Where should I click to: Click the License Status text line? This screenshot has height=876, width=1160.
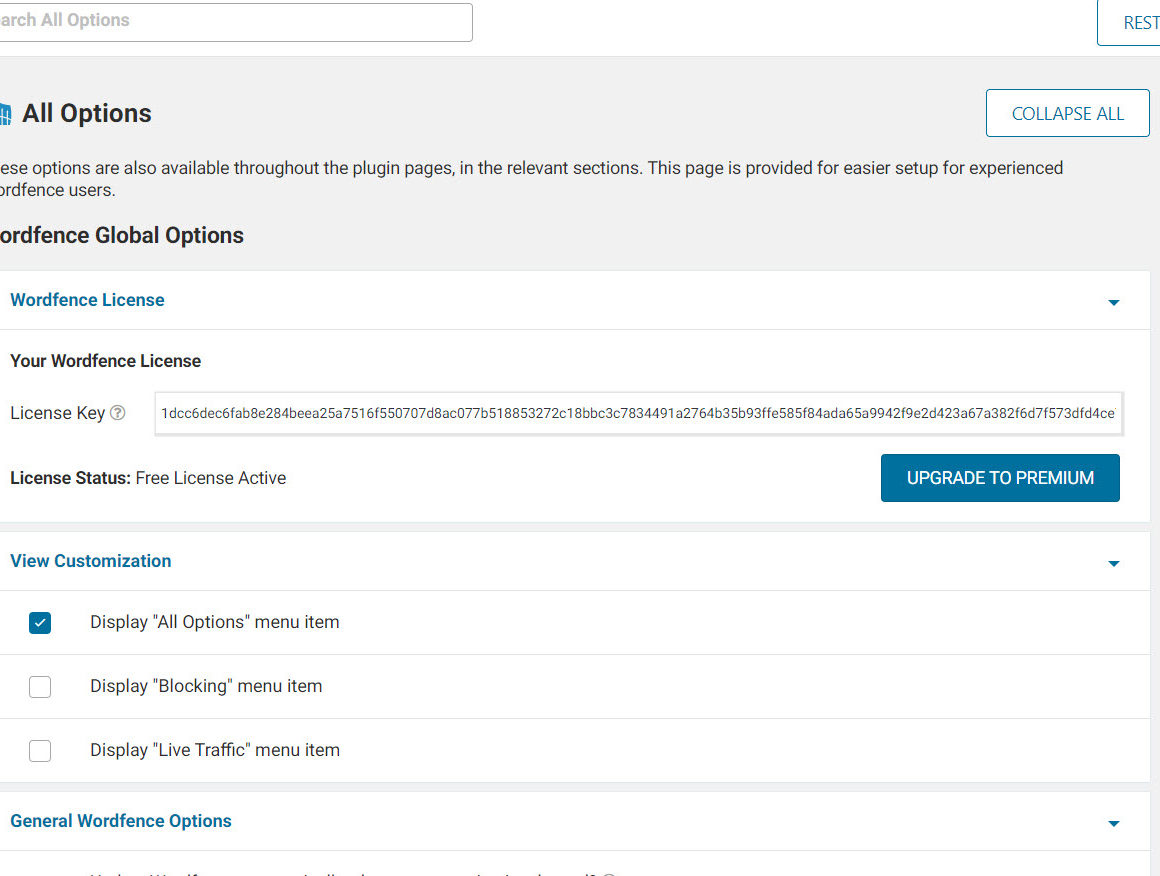pyautogui.click(x=148, y=478)
